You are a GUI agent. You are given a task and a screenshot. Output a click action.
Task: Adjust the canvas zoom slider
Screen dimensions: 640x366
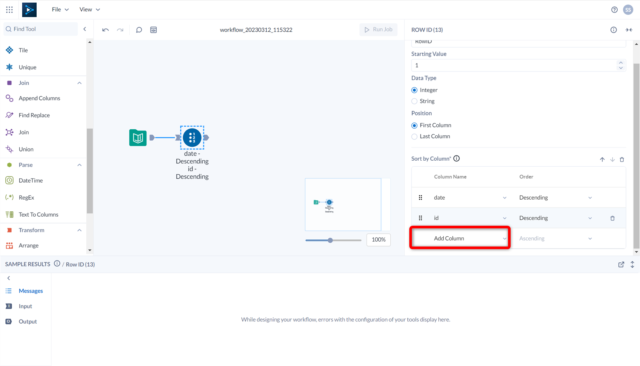(330, 240)
